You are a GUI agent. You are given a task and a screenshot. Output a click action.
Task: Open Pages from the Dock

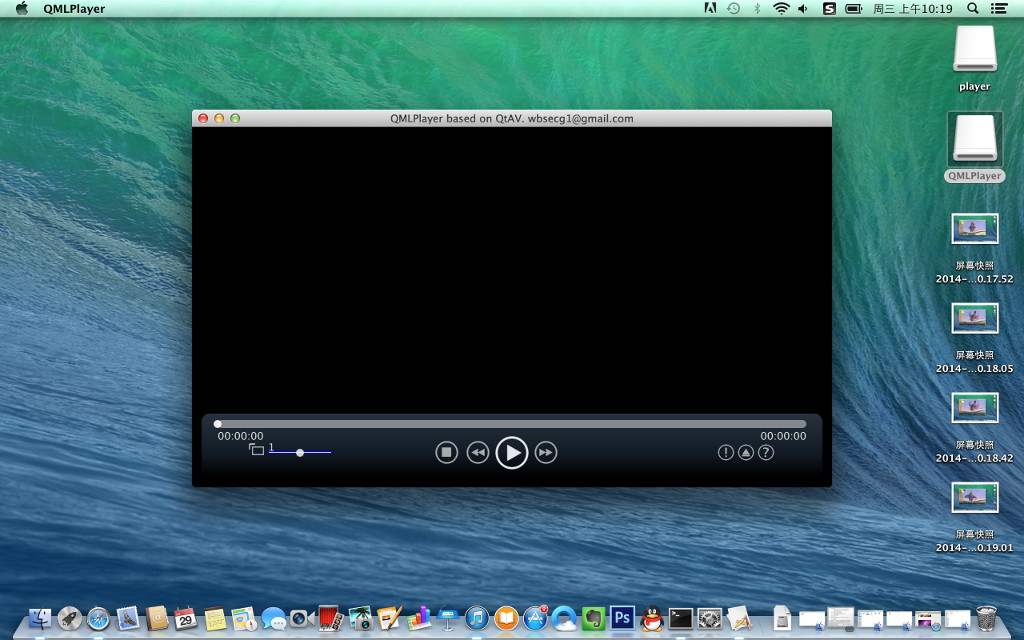pos(389,618)
